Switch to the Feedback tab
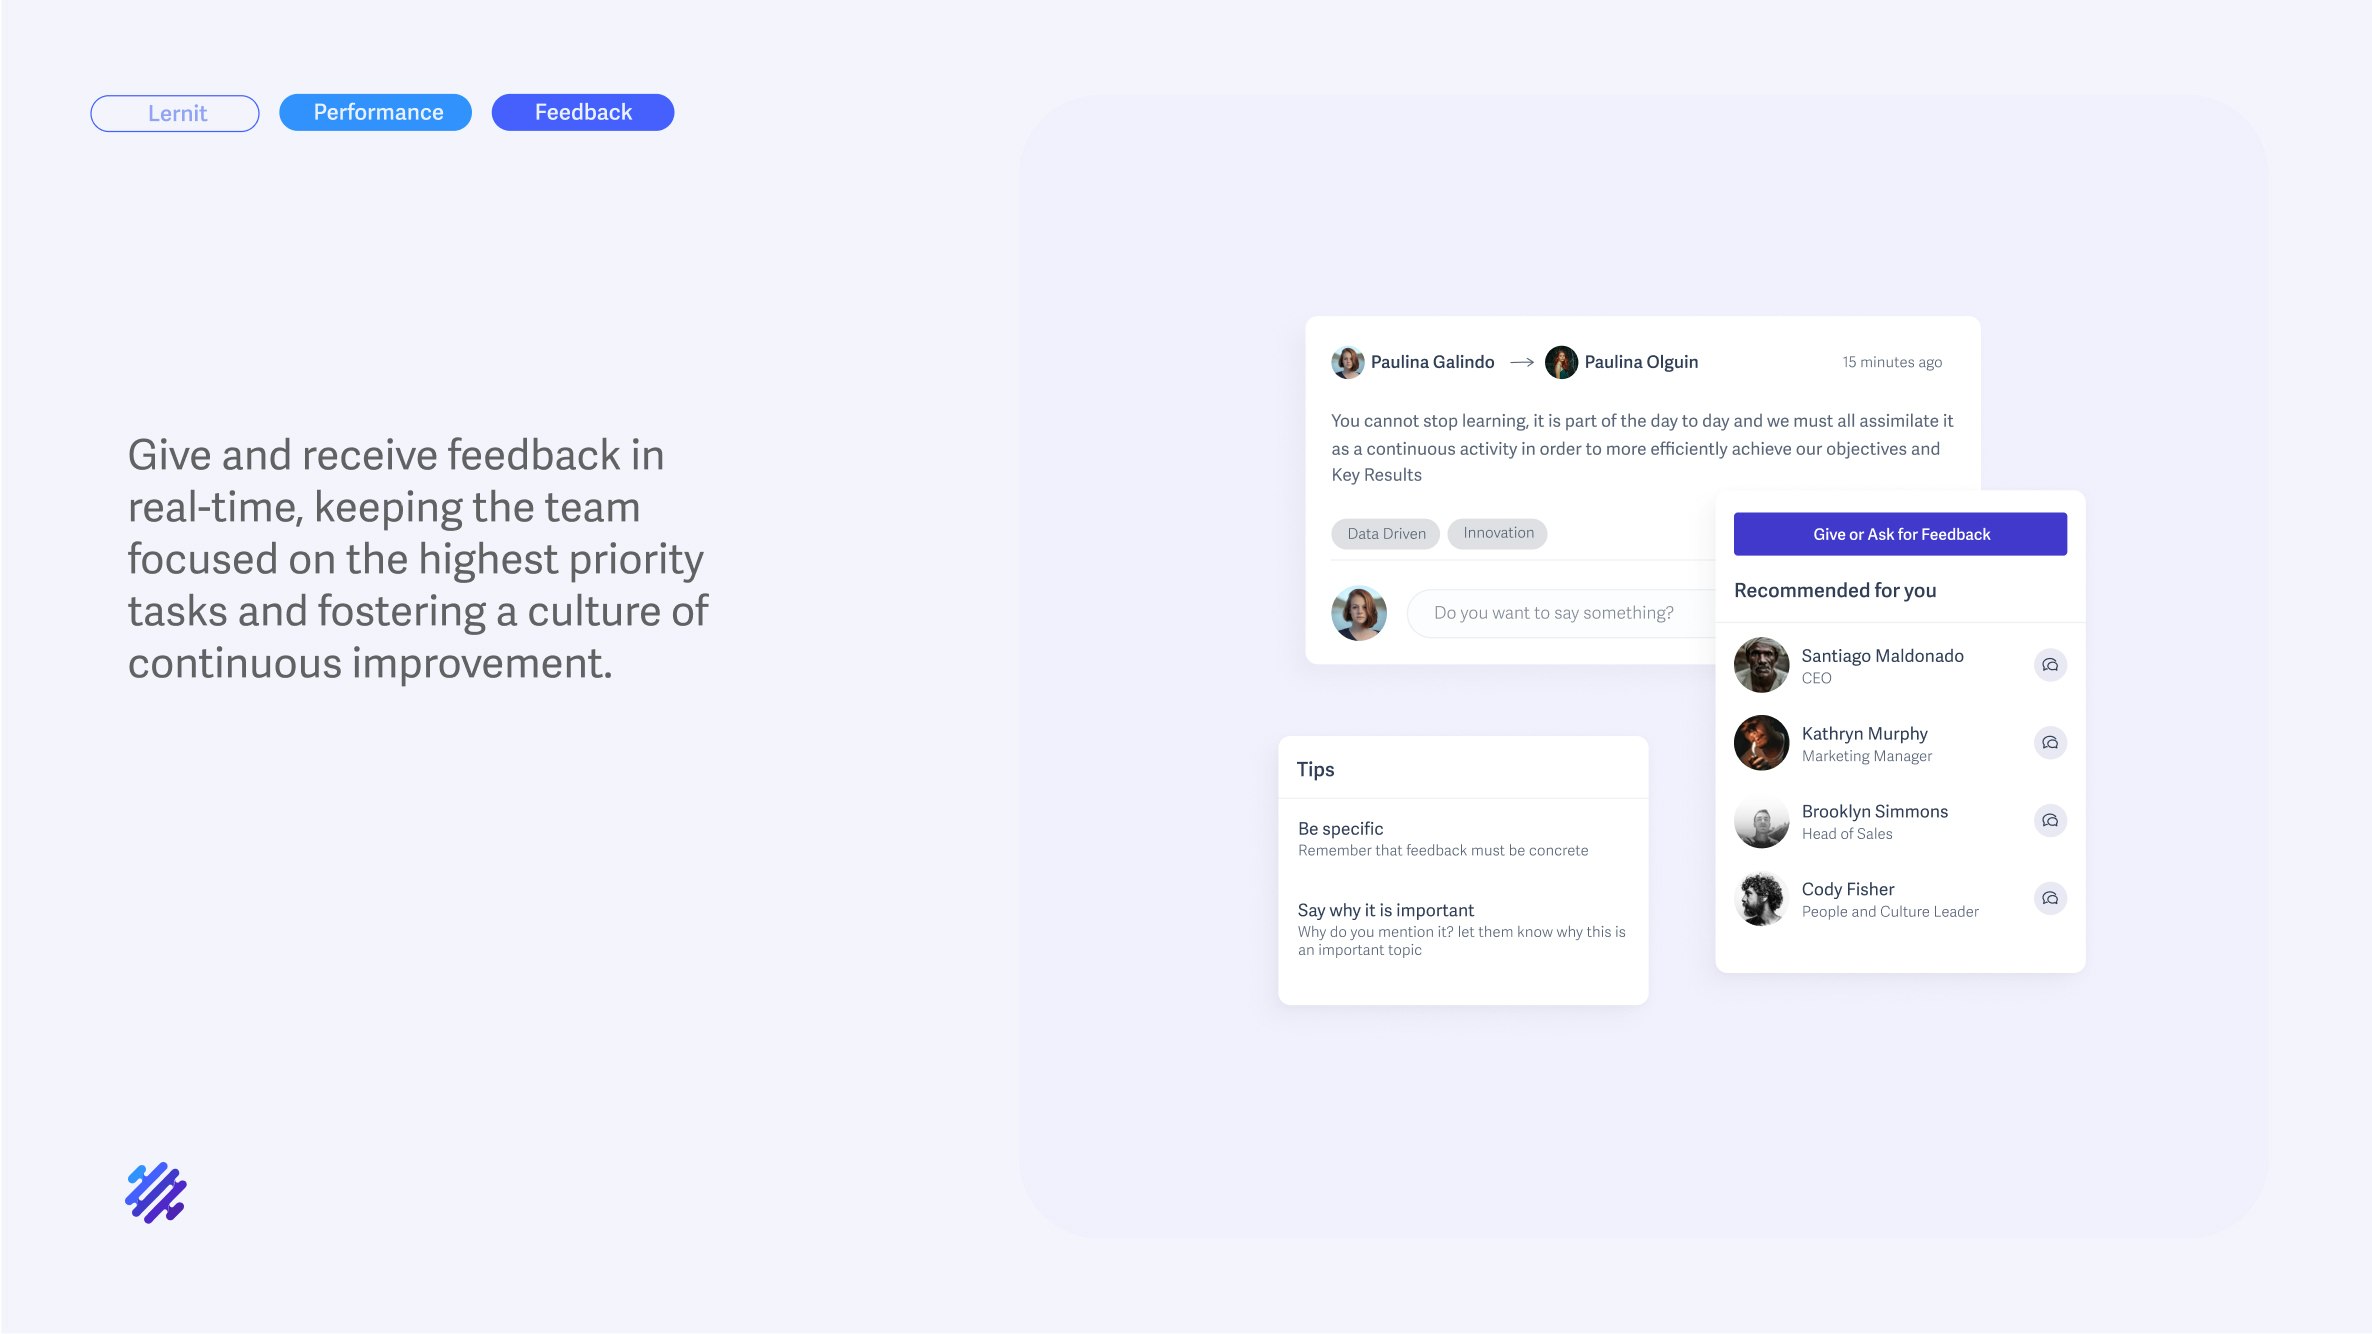 pos(583,112)
